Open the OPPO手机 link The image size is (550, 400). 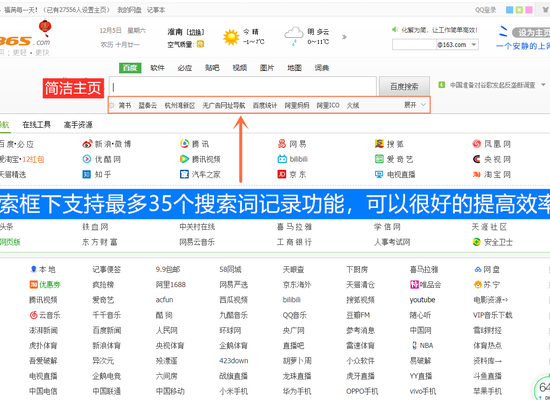click(x=362, y=391)
